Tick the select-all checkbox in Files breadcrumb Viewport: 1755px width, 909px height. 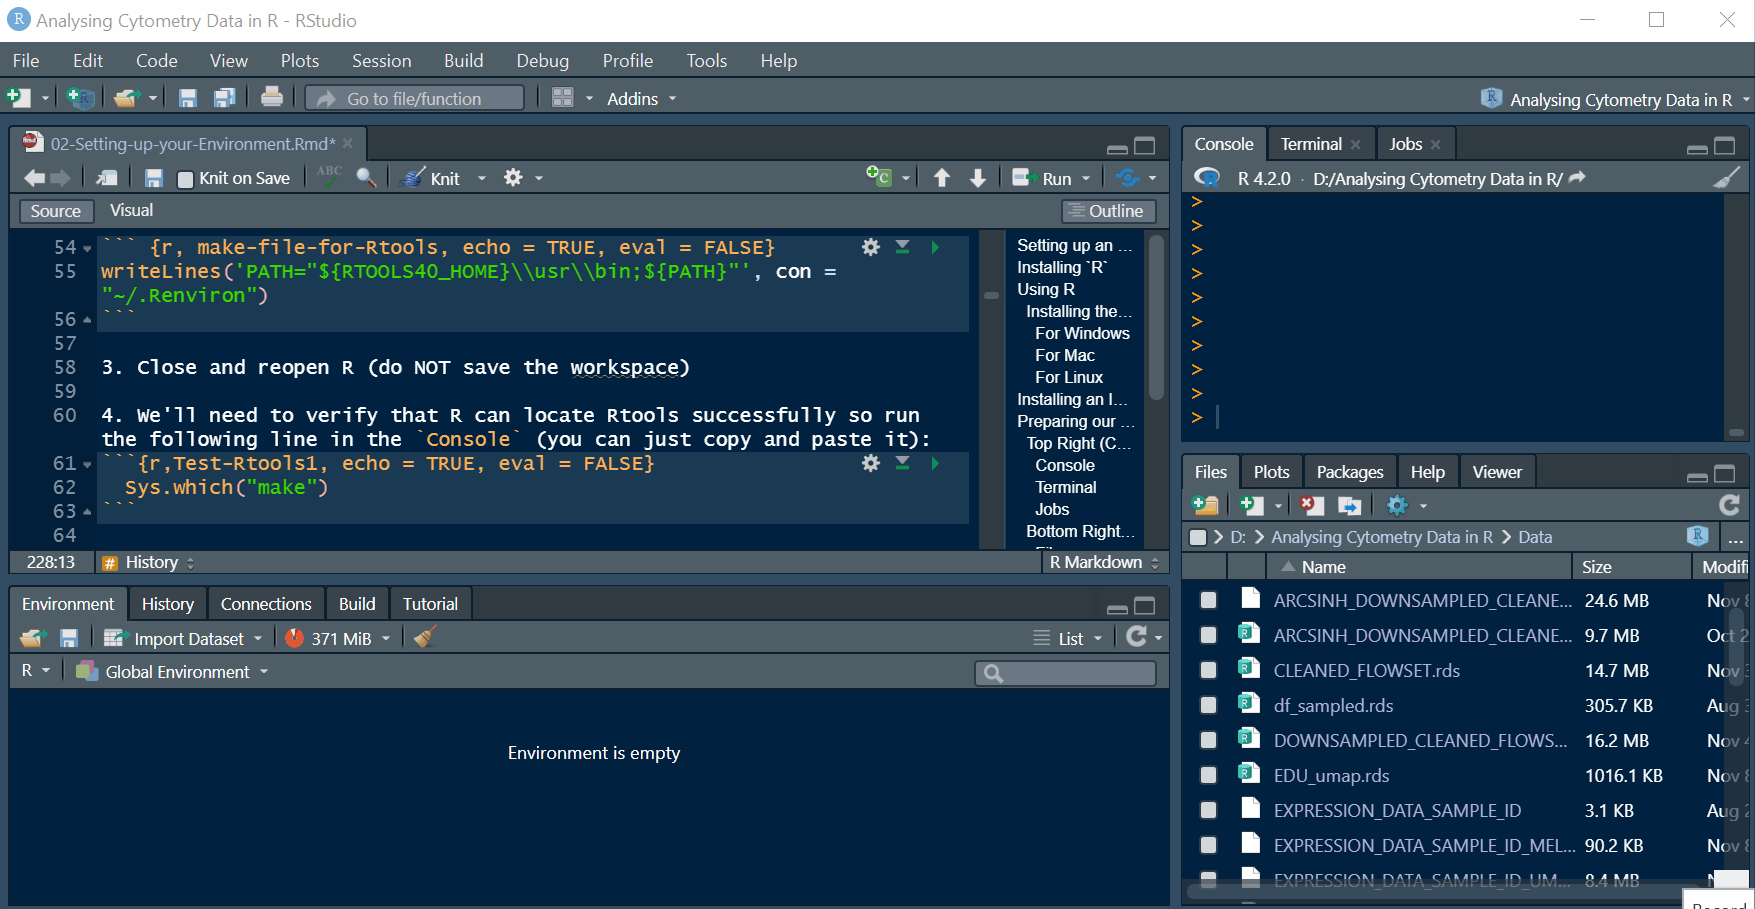(x=1198, y=537)
